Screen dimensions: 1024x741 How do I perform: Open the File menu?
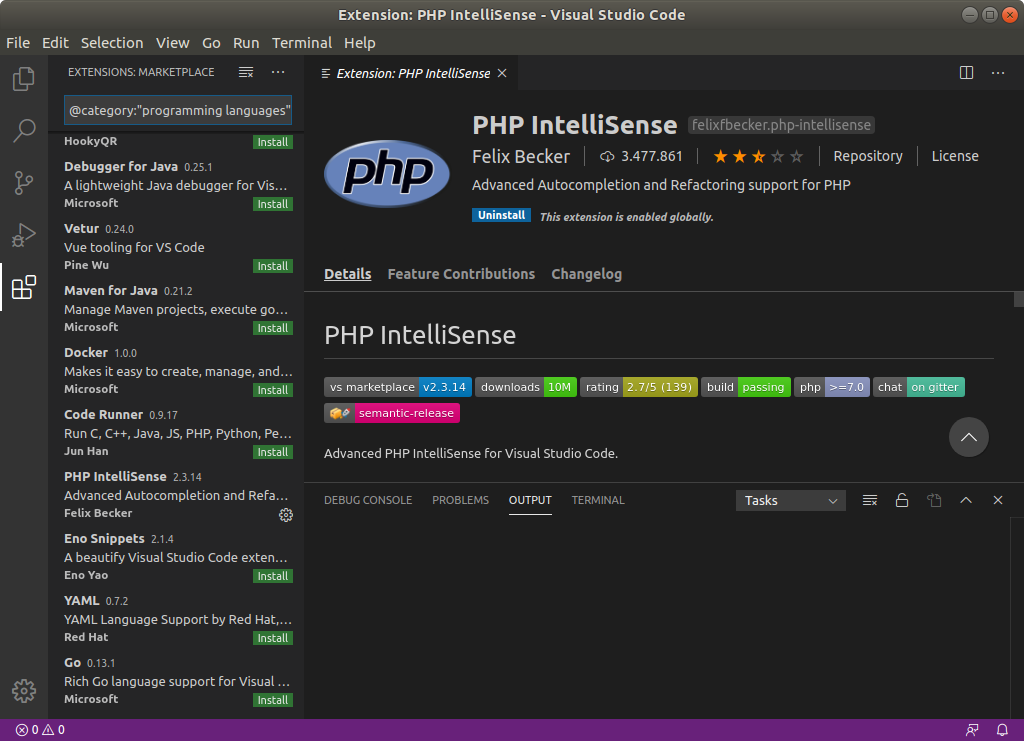click(18, 43)
